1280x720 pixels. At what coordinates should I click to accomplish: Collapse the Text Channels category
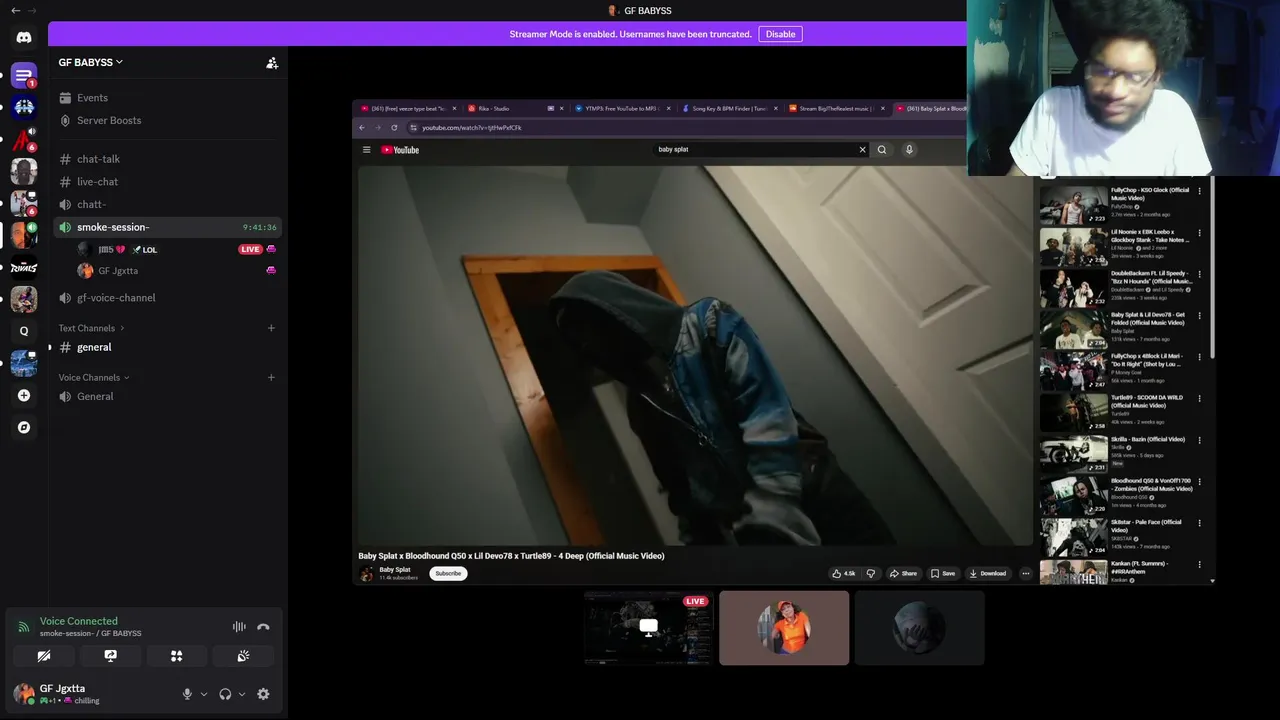(91, 328)
